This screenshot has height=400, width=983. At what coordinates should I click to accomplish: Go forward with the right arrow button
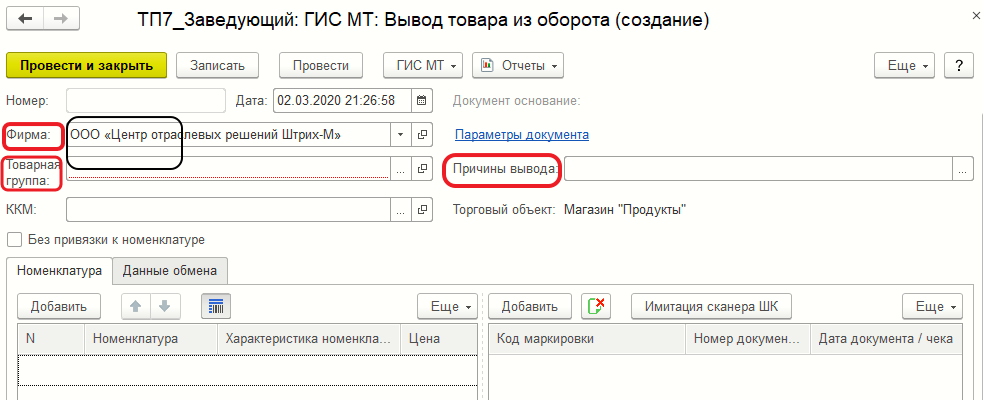61,19
